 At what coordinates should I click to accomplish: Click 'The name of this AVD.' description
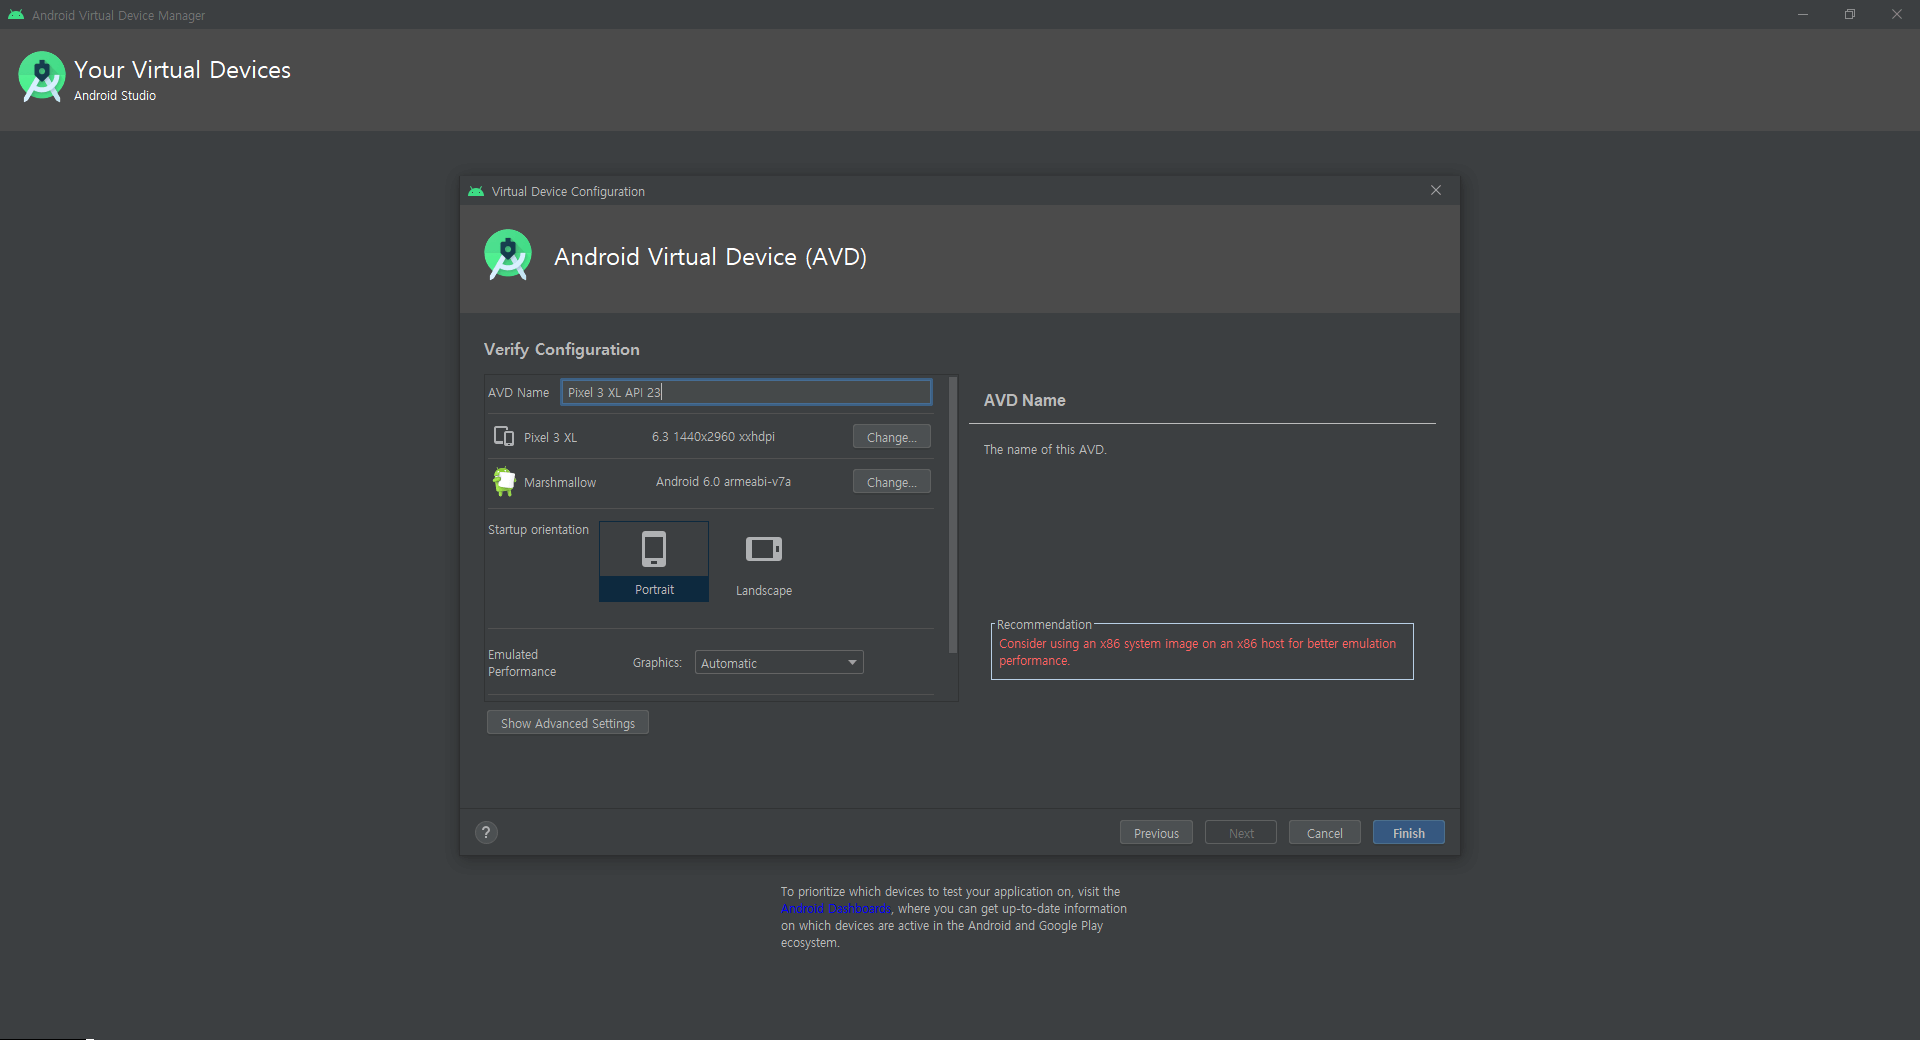click(1045, 450)
